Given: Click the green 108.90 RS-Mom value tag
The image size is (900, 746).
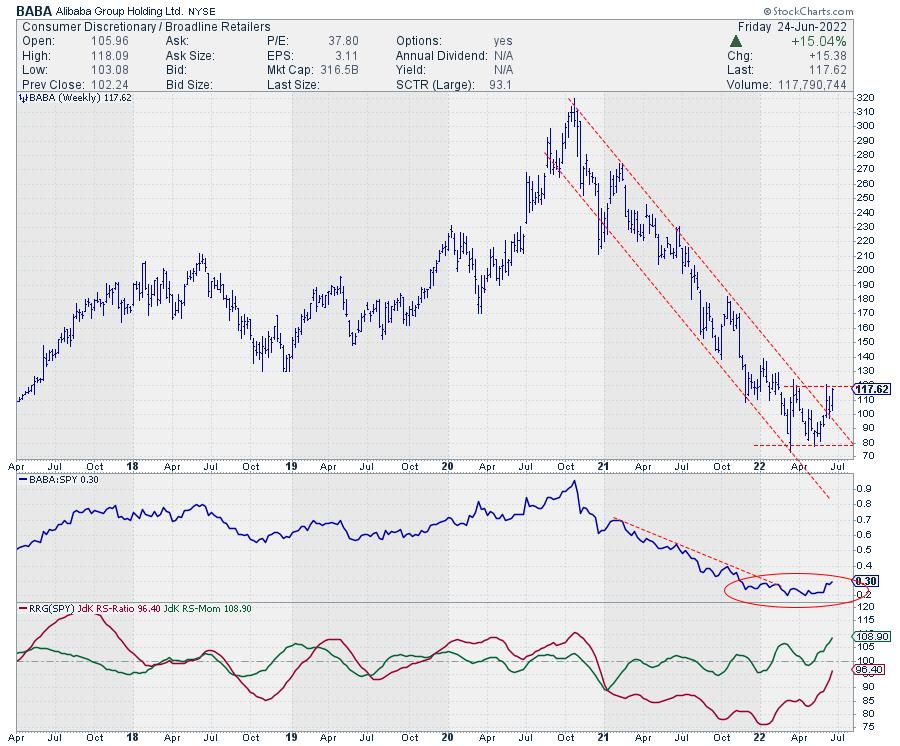Looking at the screenshot, I should pyautogui.click(x=868, y=636).
